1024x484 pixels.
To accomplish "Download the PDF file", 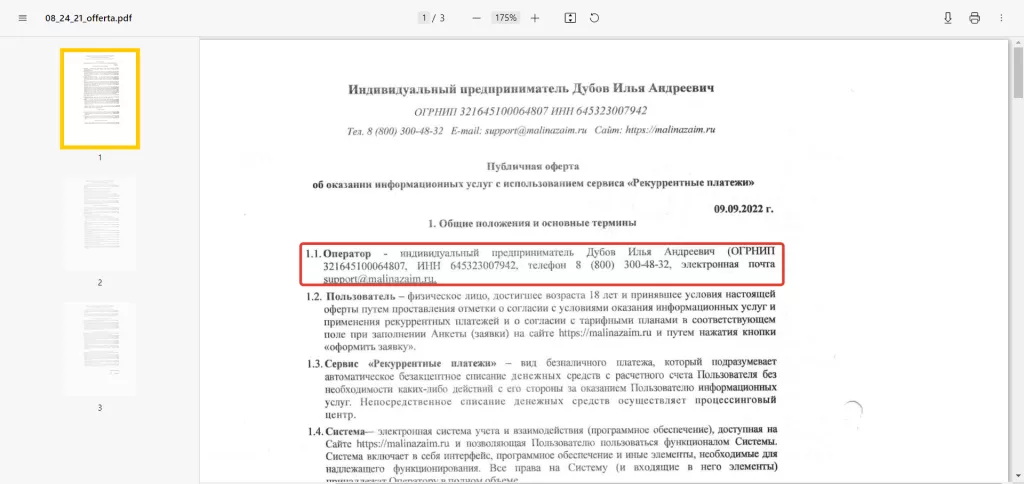I will point(948,18).
